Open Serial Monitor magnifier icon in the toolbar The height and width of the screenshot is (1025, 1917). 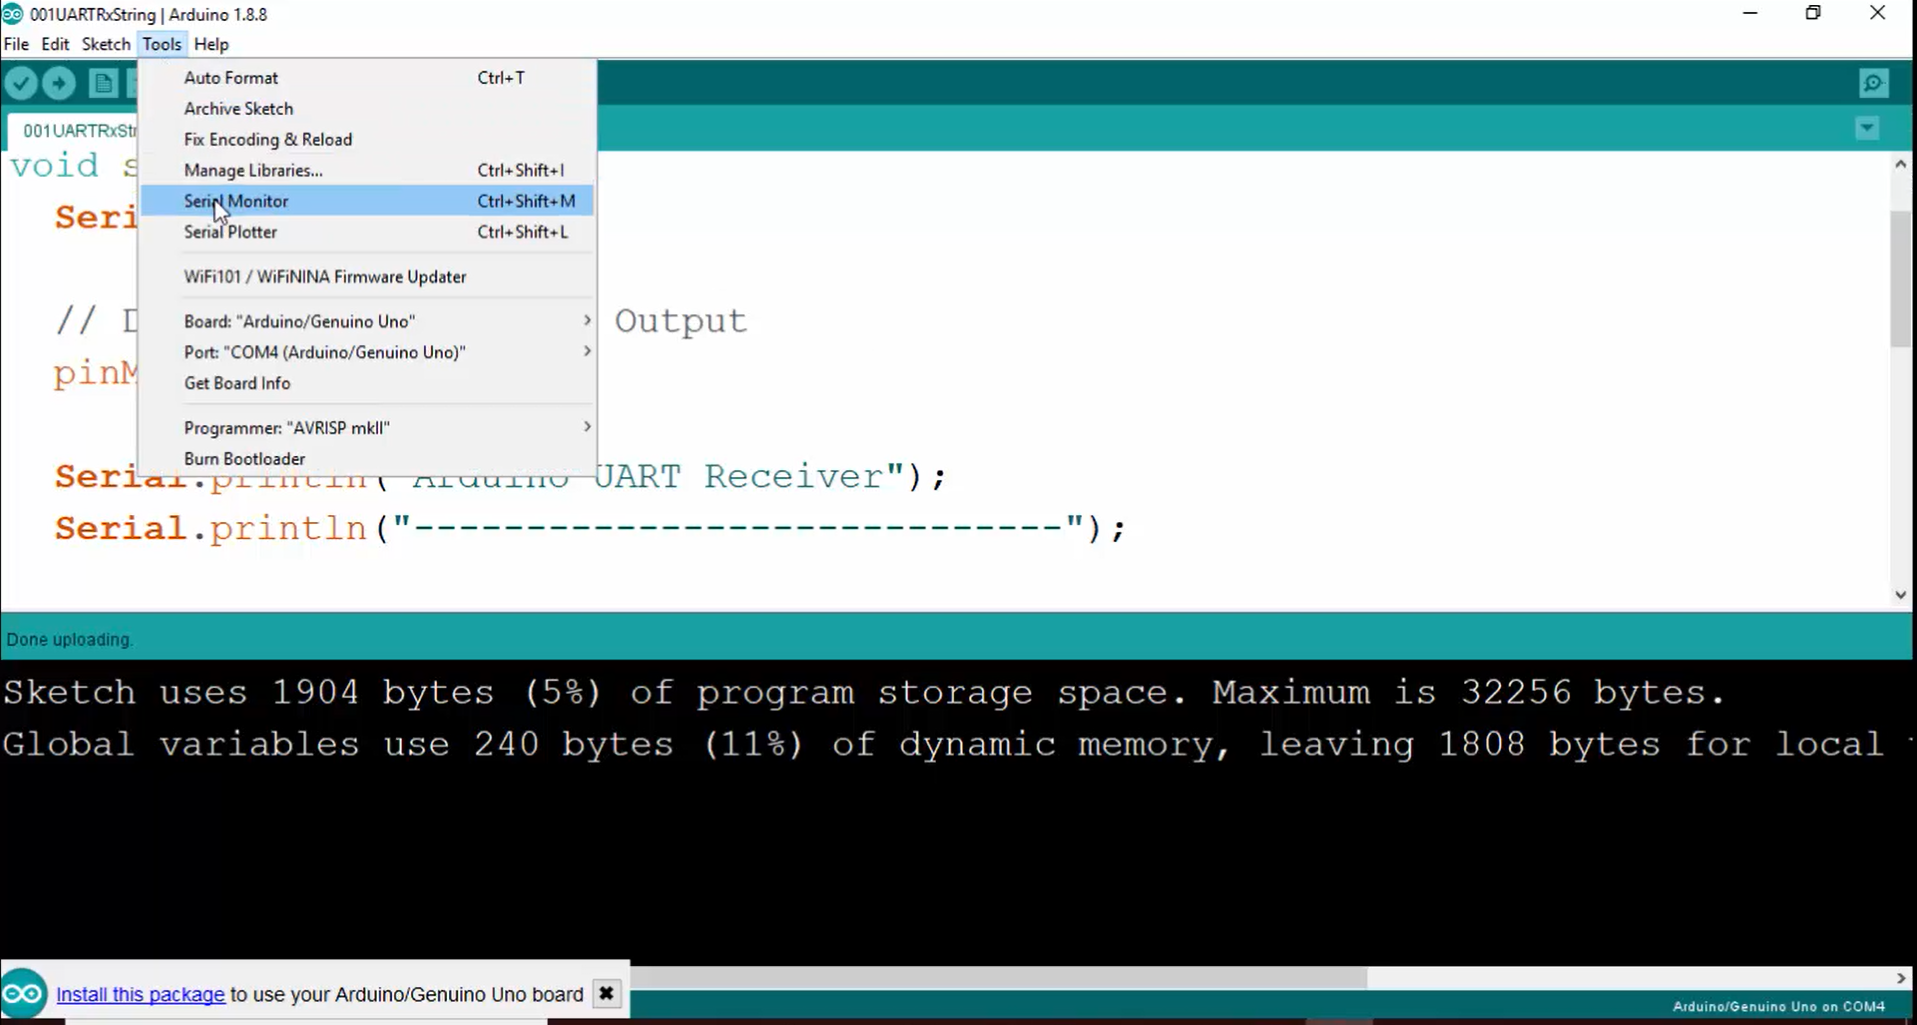(x=1873, y=83)
